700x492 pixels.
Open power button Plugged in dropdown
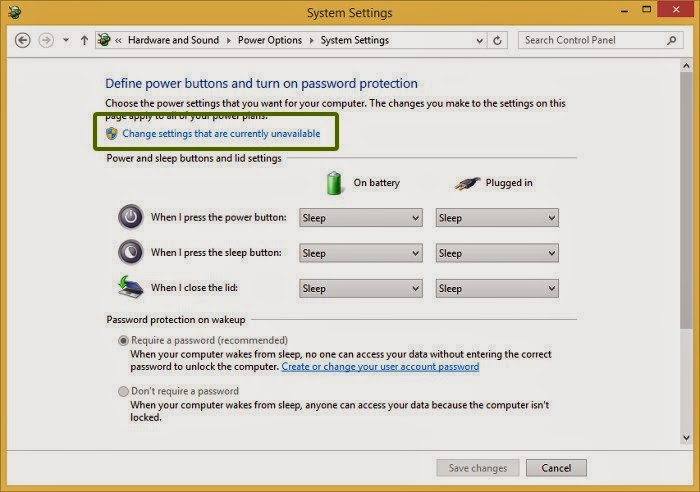[x=497, y=218]
